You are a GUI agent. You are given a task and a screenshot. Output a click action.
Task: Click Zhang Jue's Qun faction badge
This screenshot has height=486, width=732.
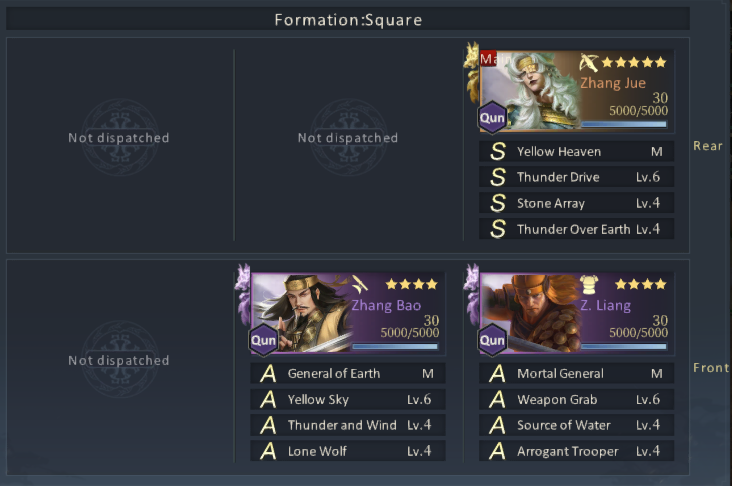(492, 117)
